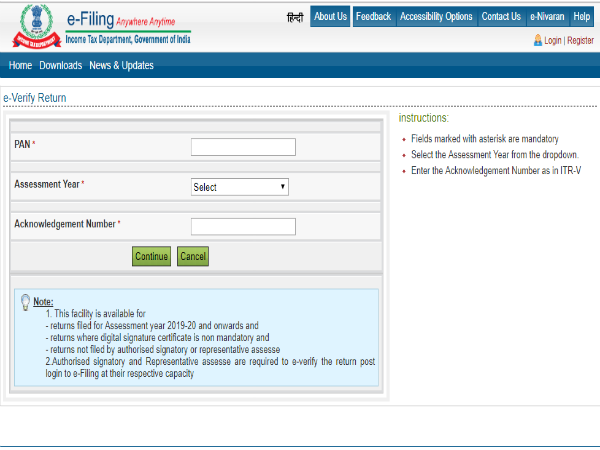This screenshot has width=600, height=450.
Task: Click the lightbulb Note icon
Action: coord(26,302)
